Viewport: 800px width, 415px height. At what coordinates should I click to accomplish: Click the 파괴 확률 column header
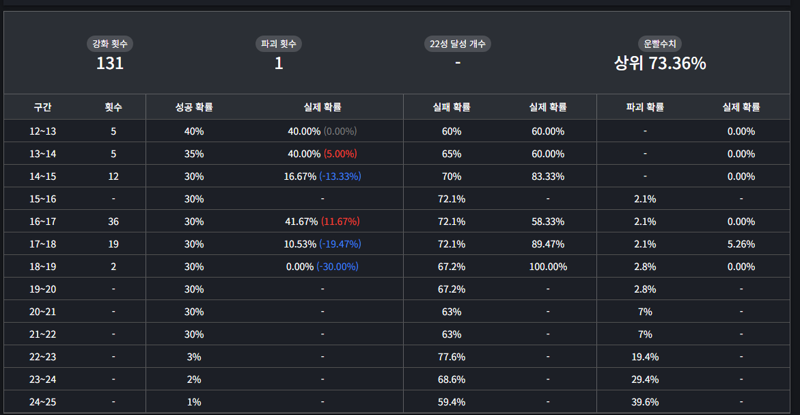(645, 107)
